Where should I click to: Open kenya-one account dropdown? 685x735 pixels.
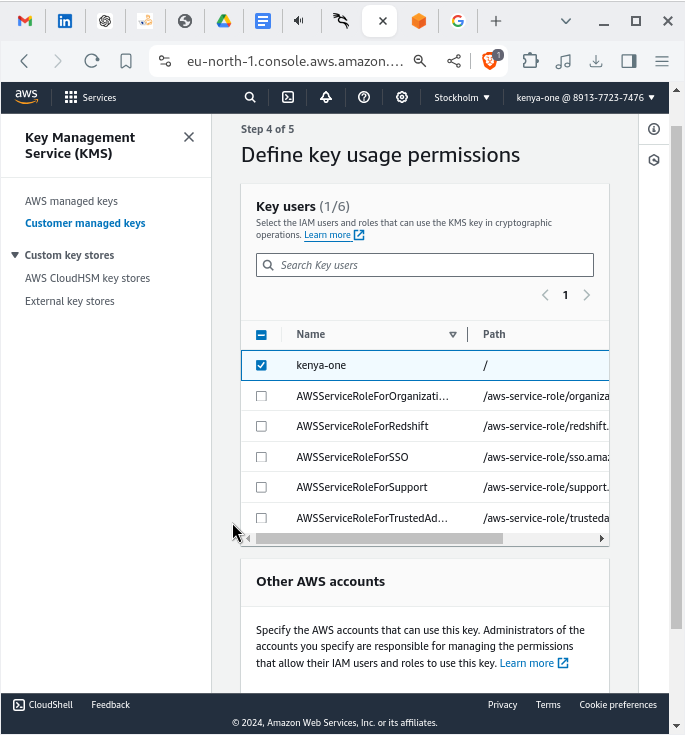(x=586, y=98)
